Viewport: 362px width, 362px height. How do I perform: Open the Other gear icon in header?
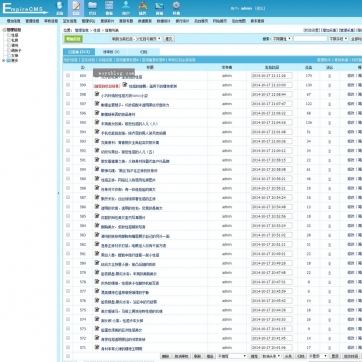176,8
